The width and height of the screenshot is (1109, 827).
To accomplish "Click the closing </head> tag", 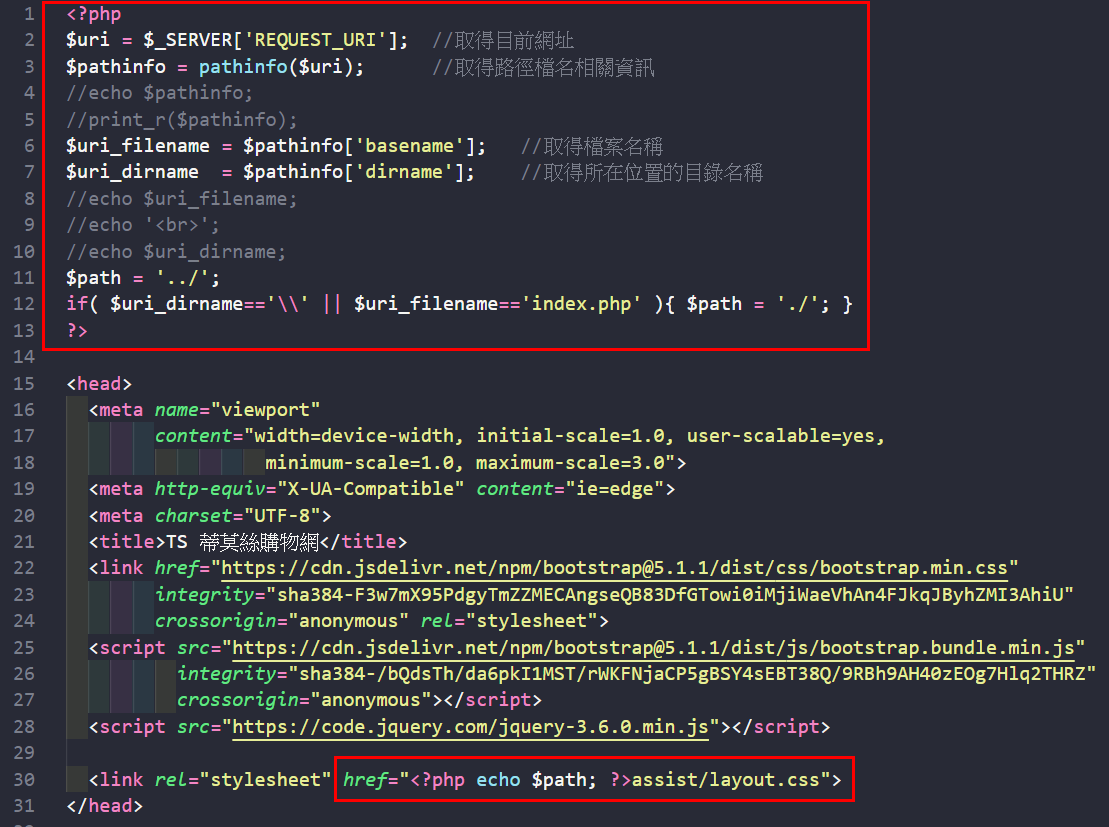I will pyautogui.click(x=105, y=805).
